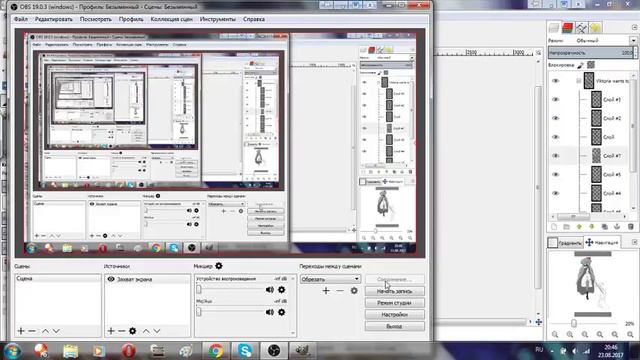Open the Профиль menu
The width and height of the screenshot is (640, 360).
[x=131, y=19]
